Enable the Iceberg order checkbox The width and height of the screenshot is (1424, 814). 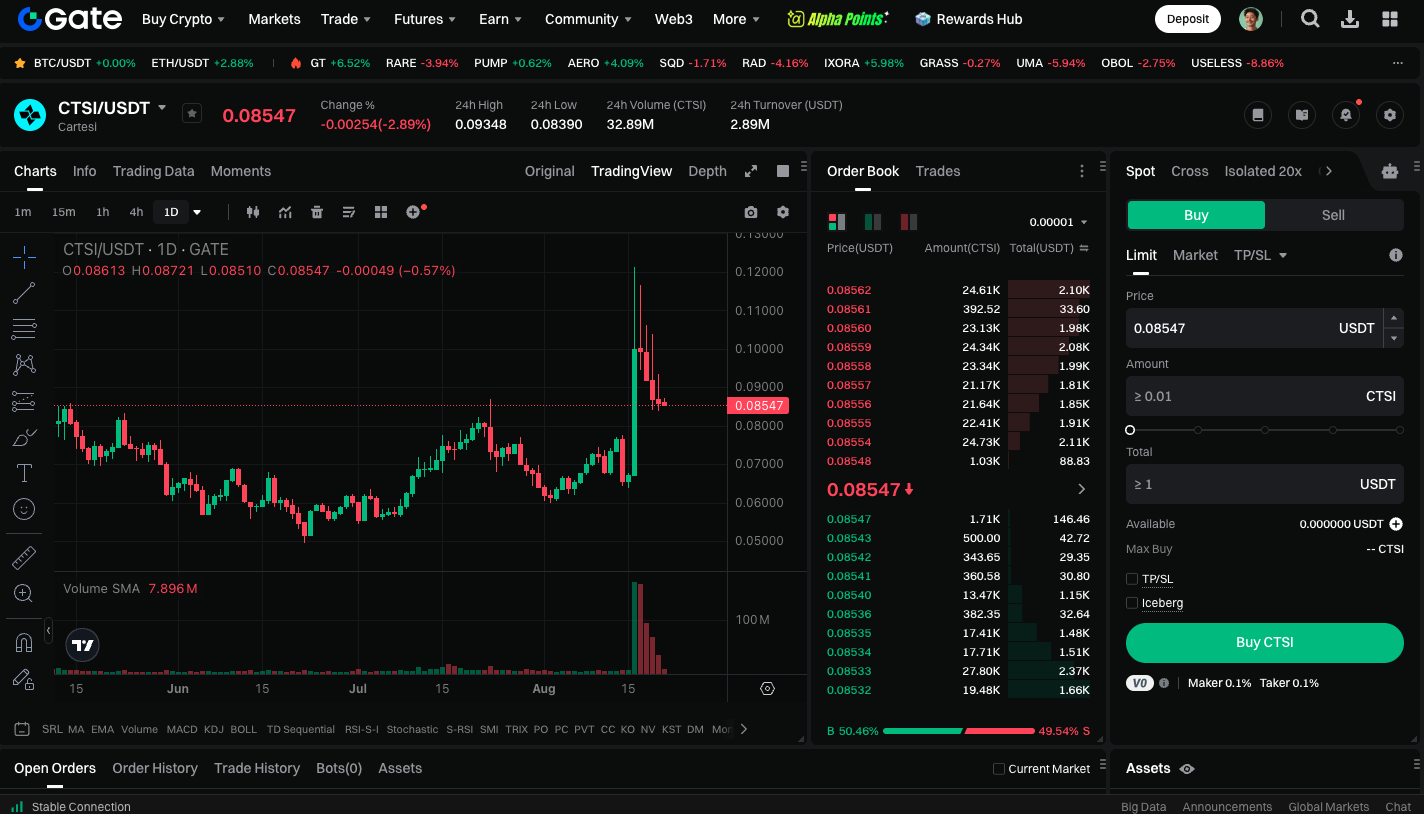click(x=1132, y=603)
